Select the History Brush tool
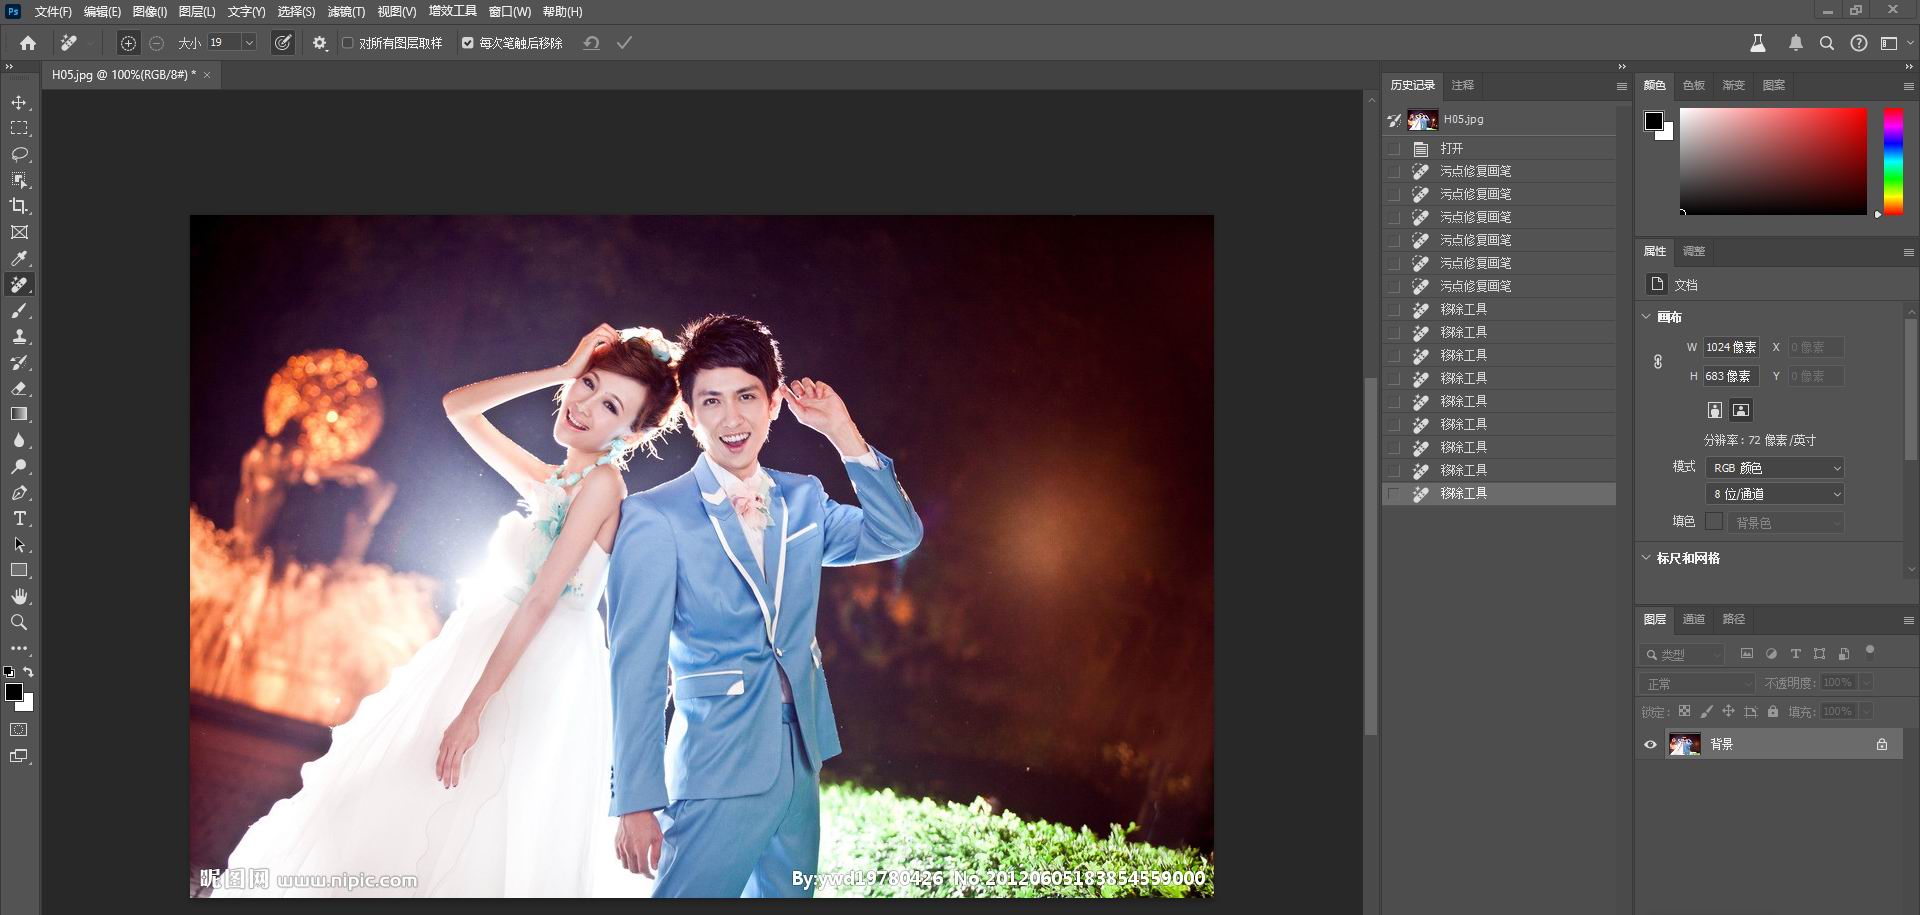1920x915 pixels. [x=19, y=363]
